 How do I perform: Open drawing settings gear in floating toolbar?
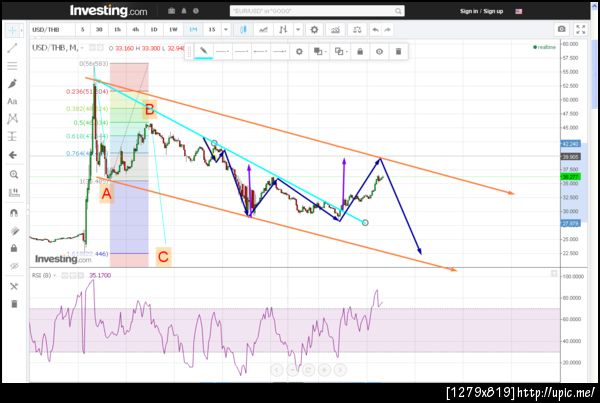[299, 51]
